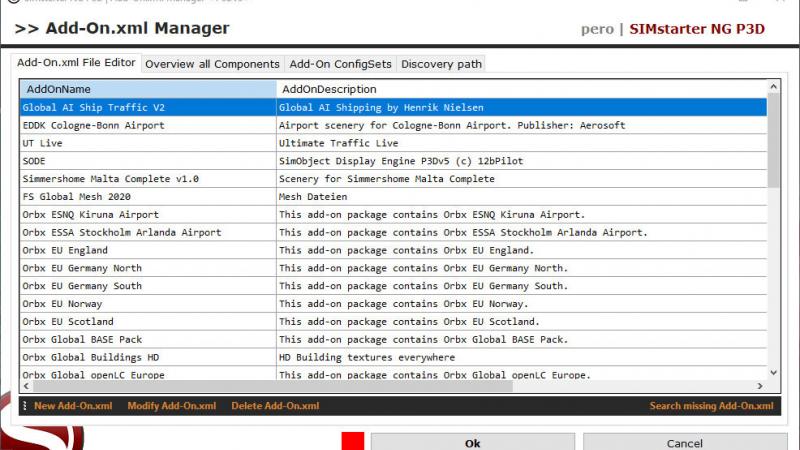Open the Add-On ConfigSets tab
The image size is (800, 450).
pyautogui.click(x=340, y=64)
